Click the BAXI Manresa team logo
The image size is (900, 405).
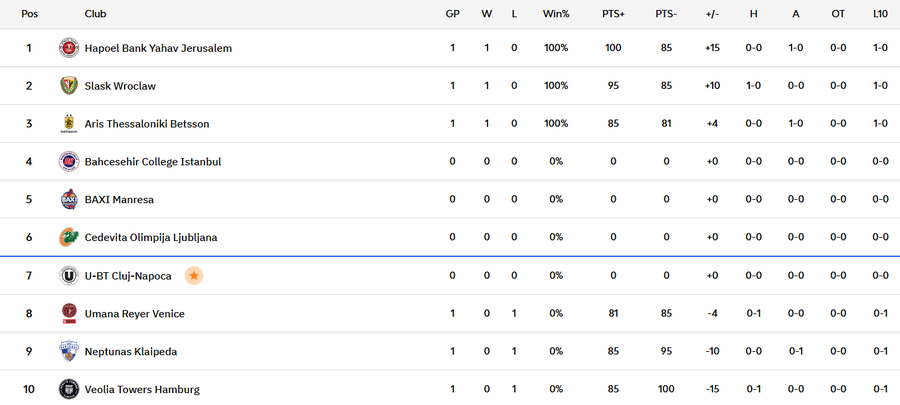(69, 199)
